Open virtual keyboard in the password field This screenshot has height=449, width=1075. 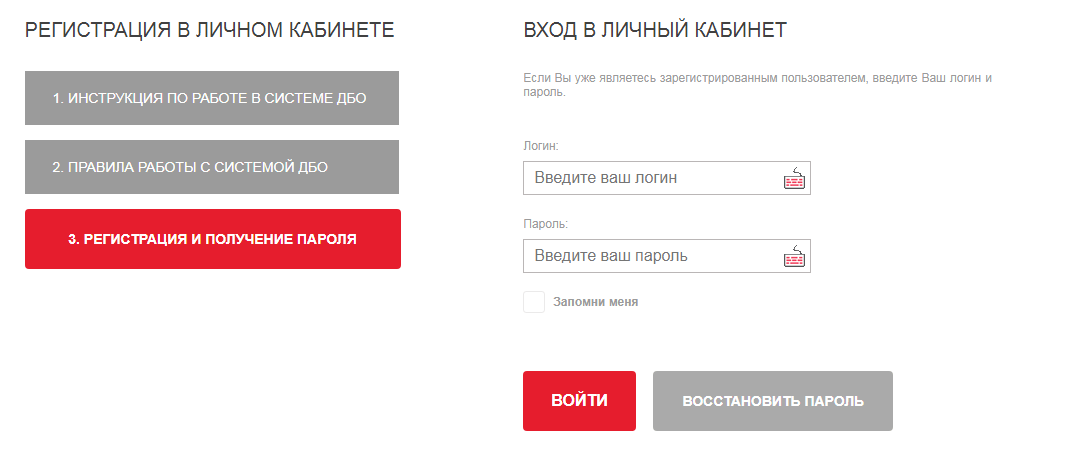click(x=794, y=257)
